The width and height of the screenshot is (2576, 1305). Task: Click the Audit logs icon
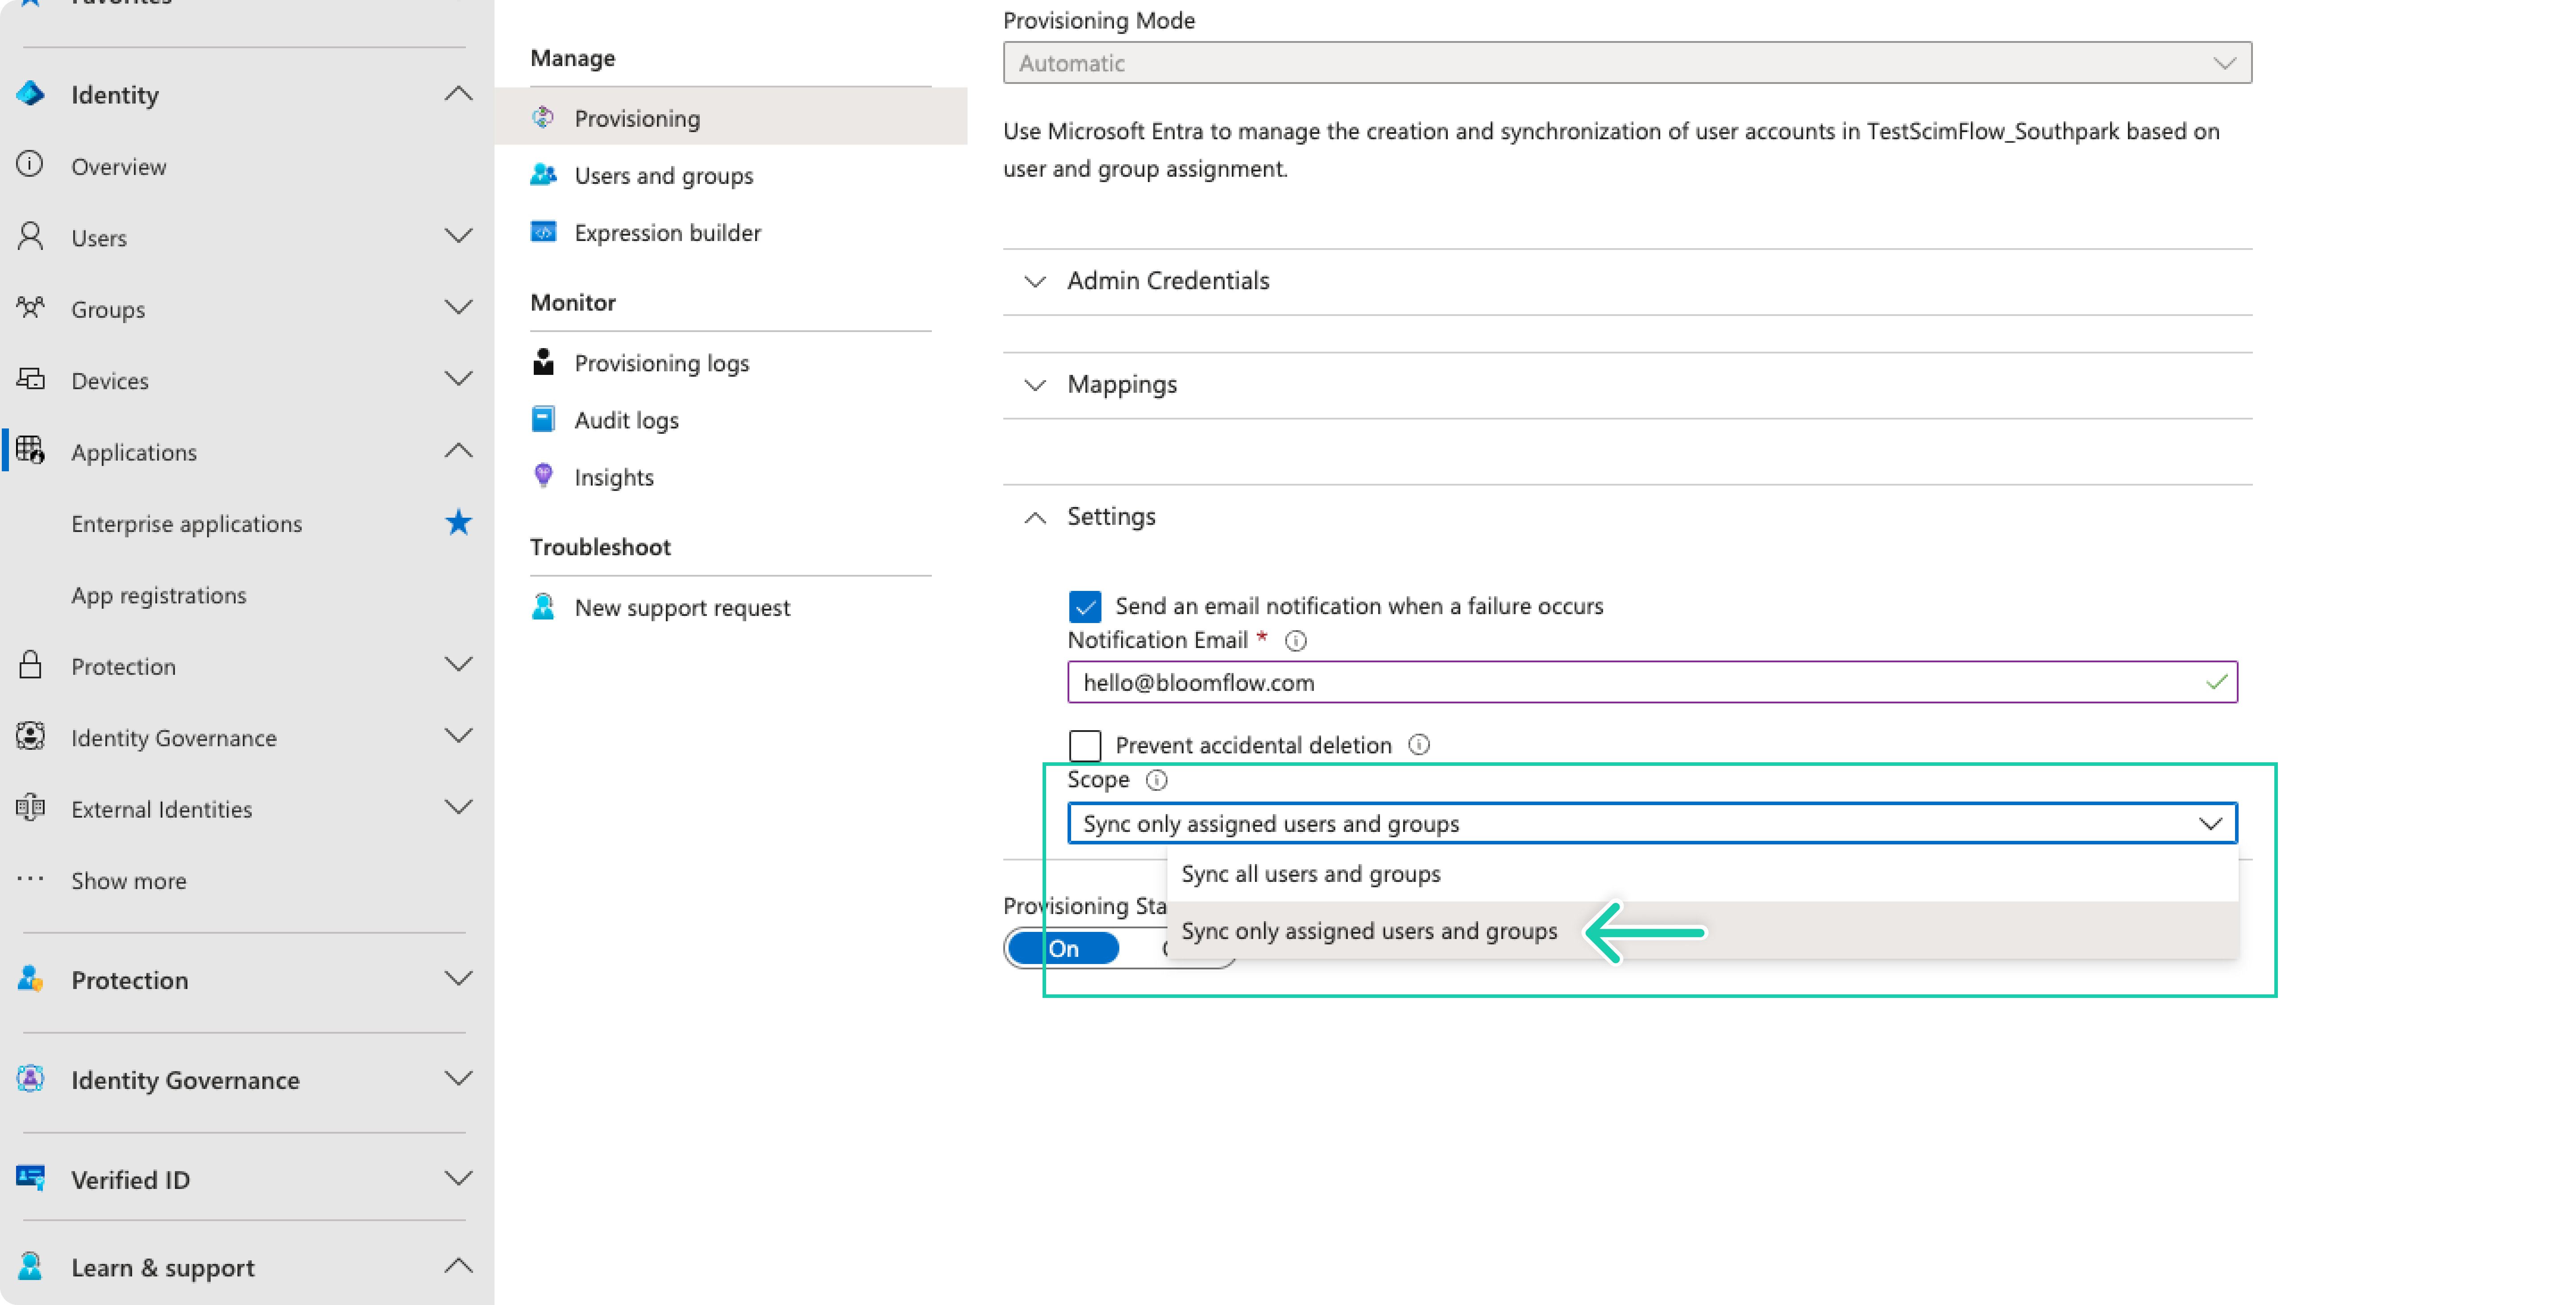[x=543, y=419]
